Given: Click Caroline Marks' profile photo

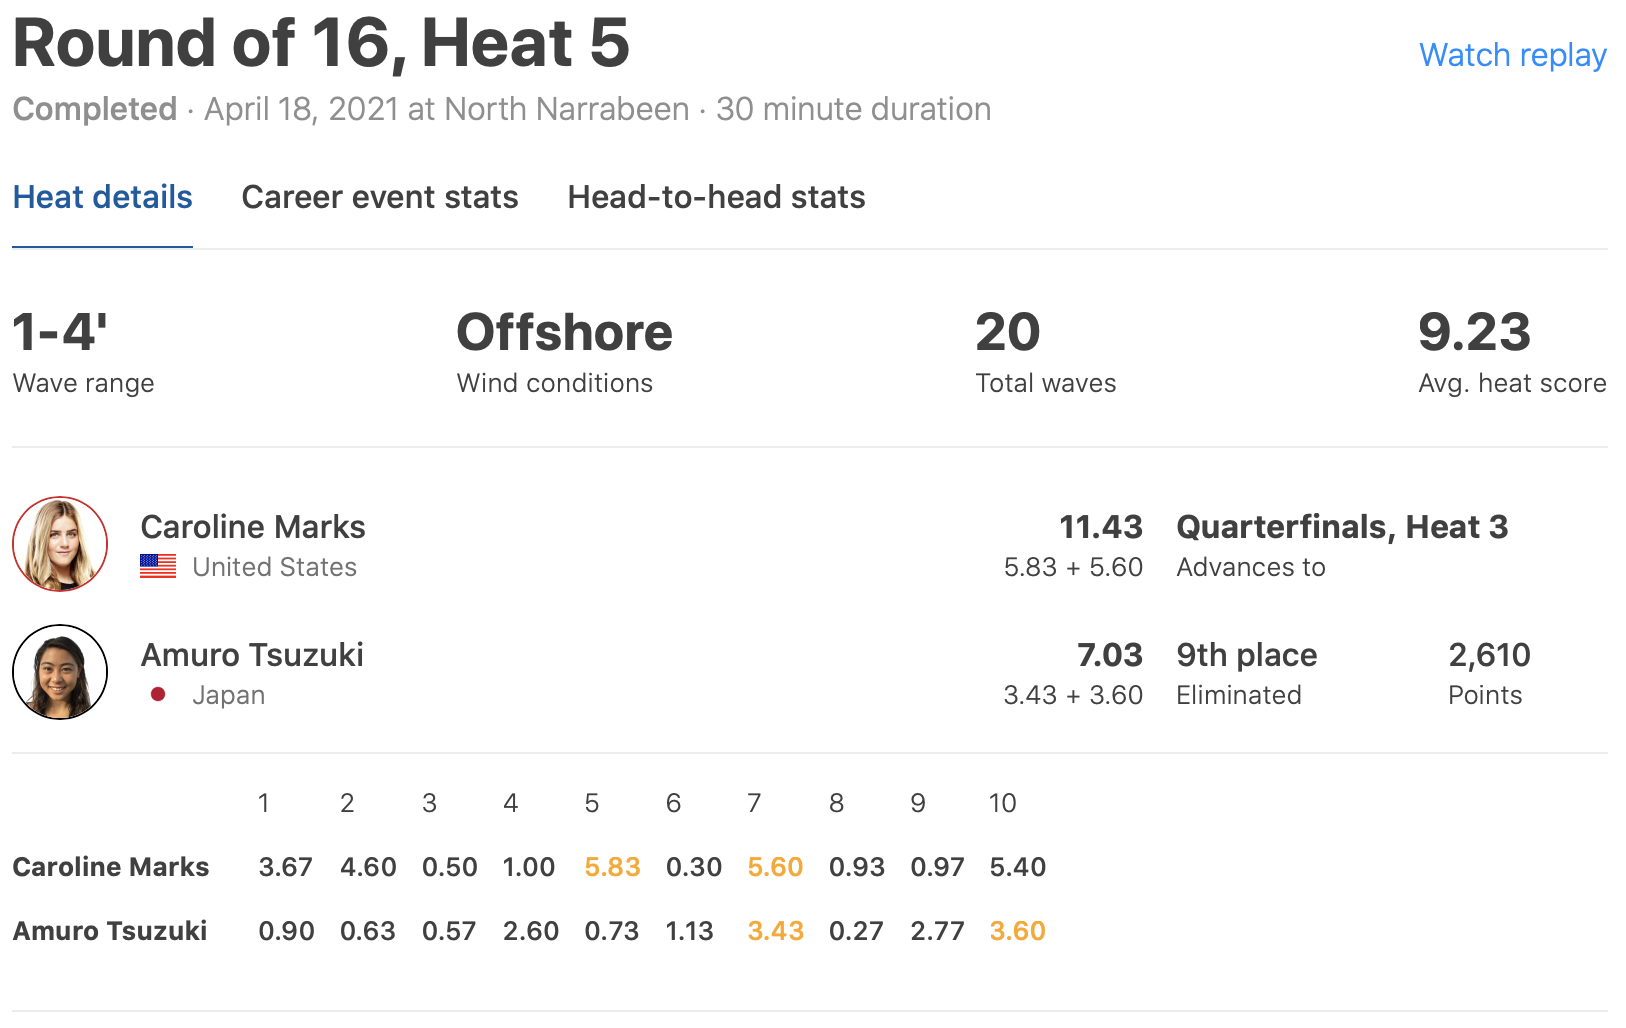Looking at the screenshot, I should 60,544.
